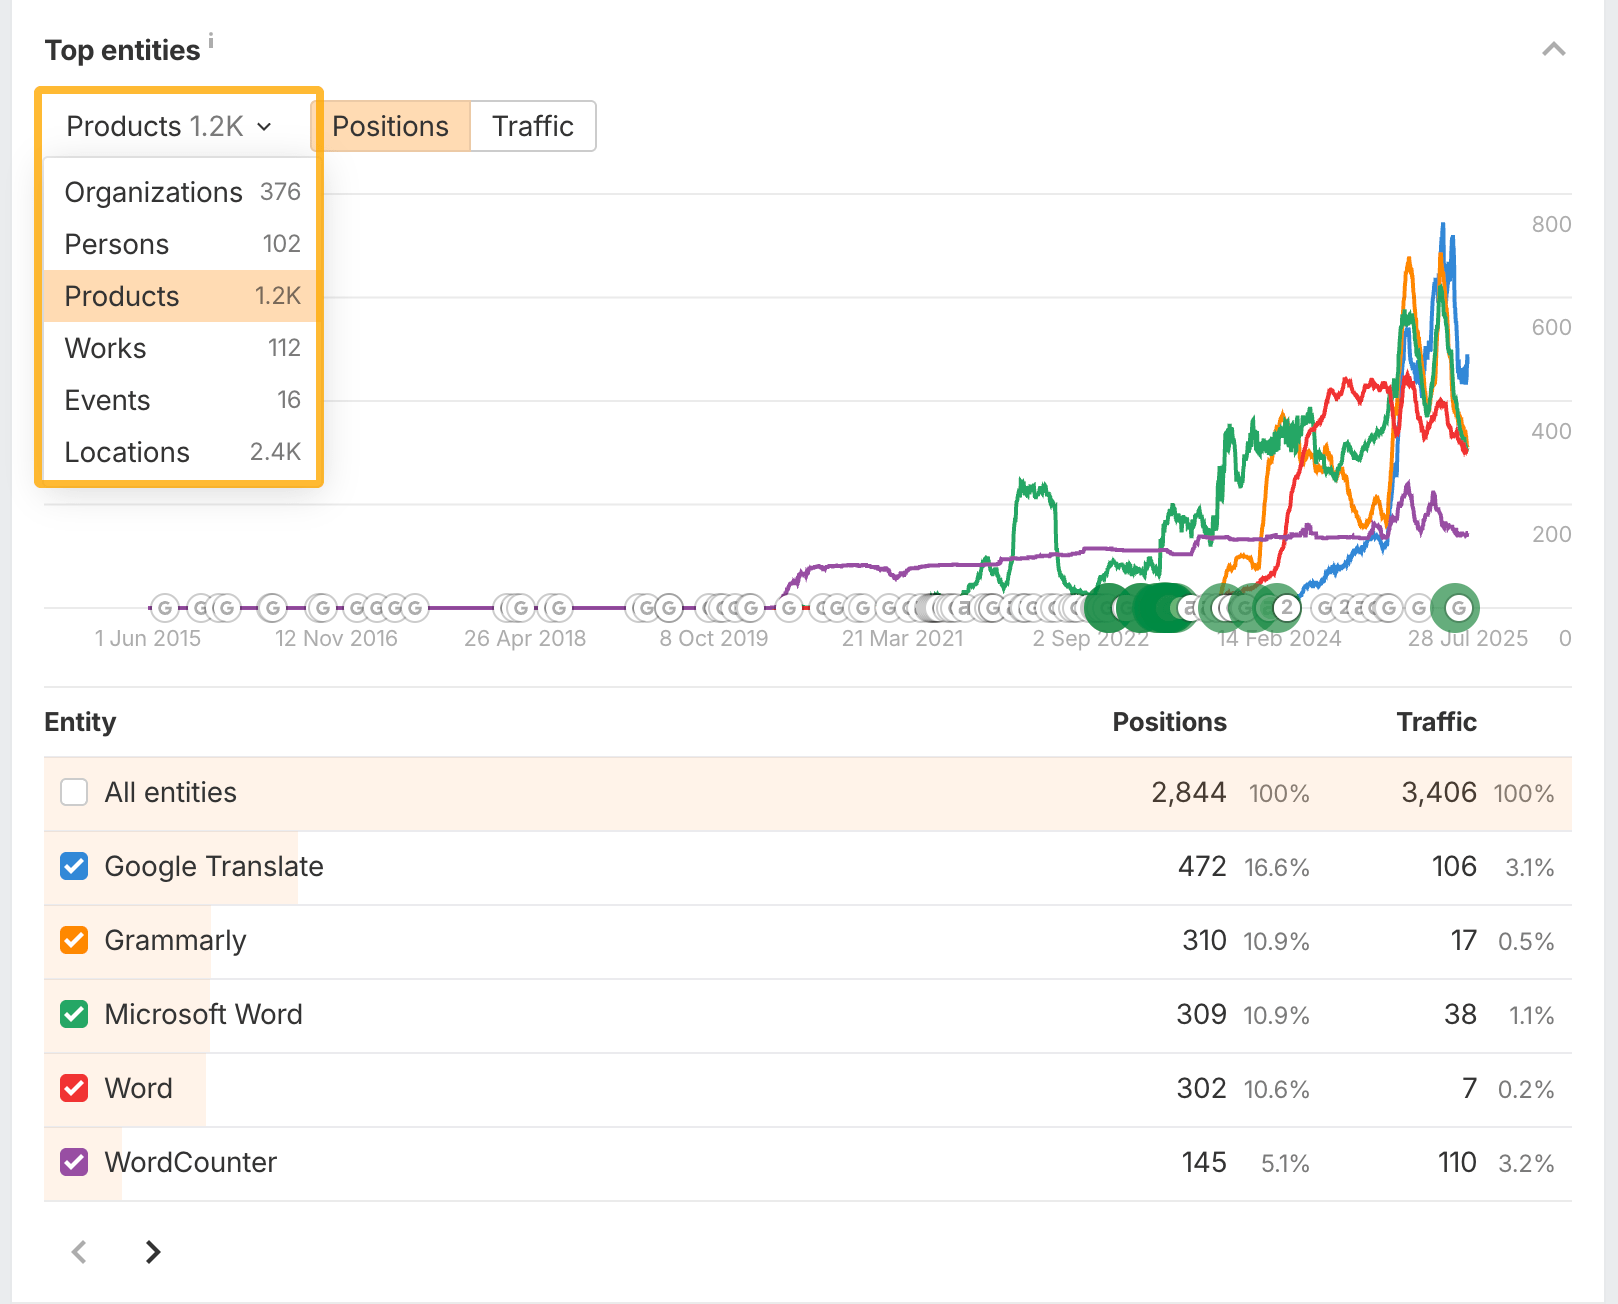Disable the WordCounter purple checkbox
Viewport: 1618px width, 1304px height.
74,1162
